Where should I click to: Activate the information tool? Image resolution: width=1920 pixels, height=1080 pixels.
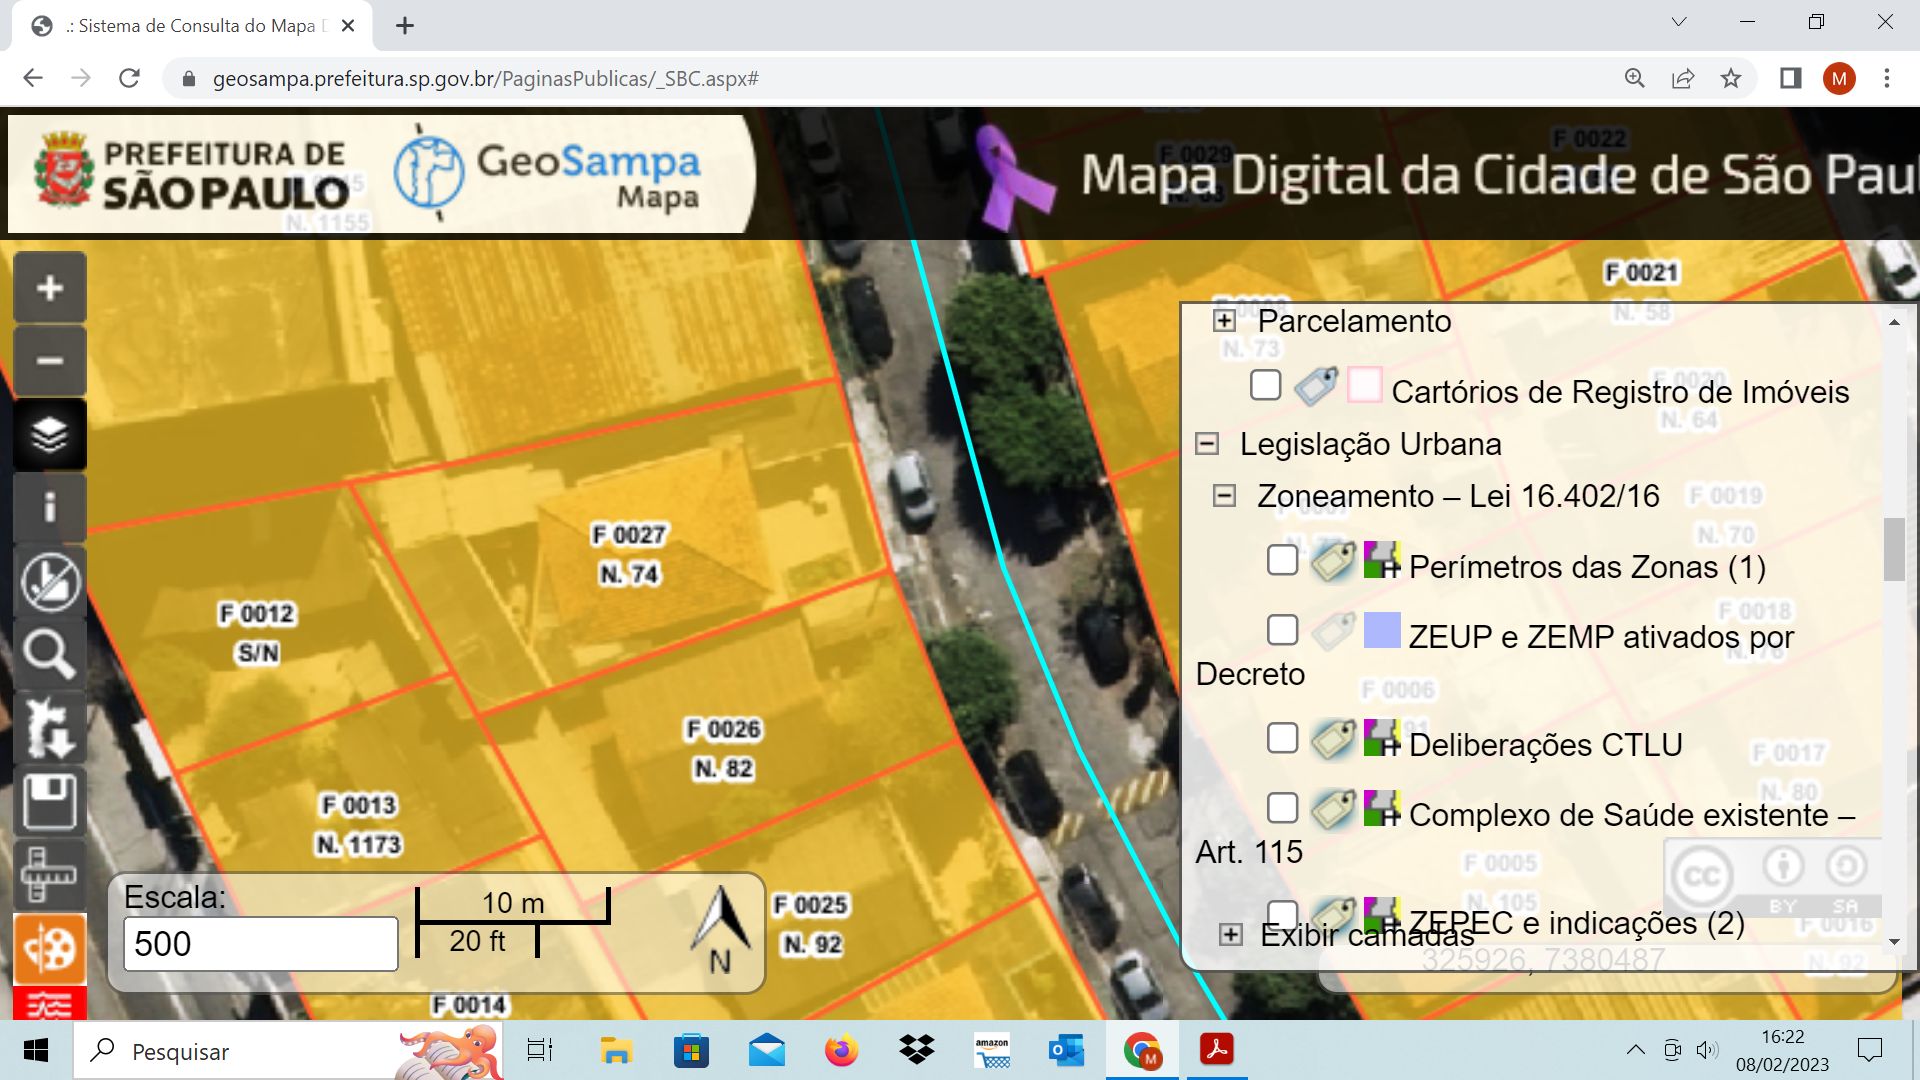50,507
